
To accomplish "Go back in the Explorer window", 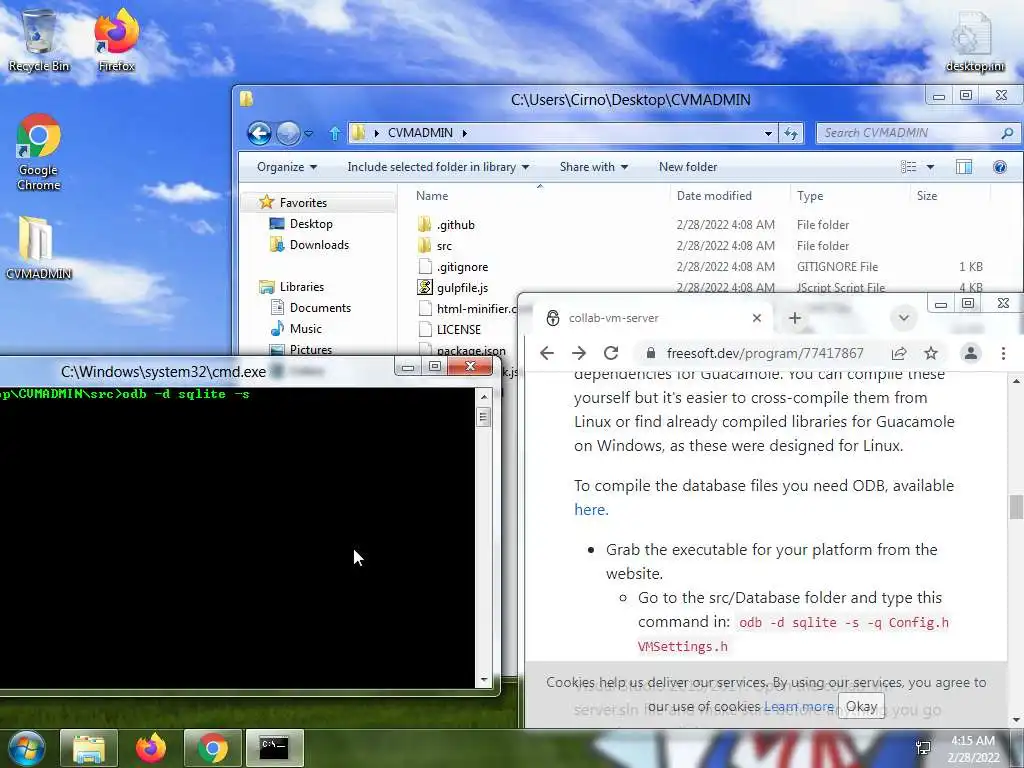I will 259,133.
